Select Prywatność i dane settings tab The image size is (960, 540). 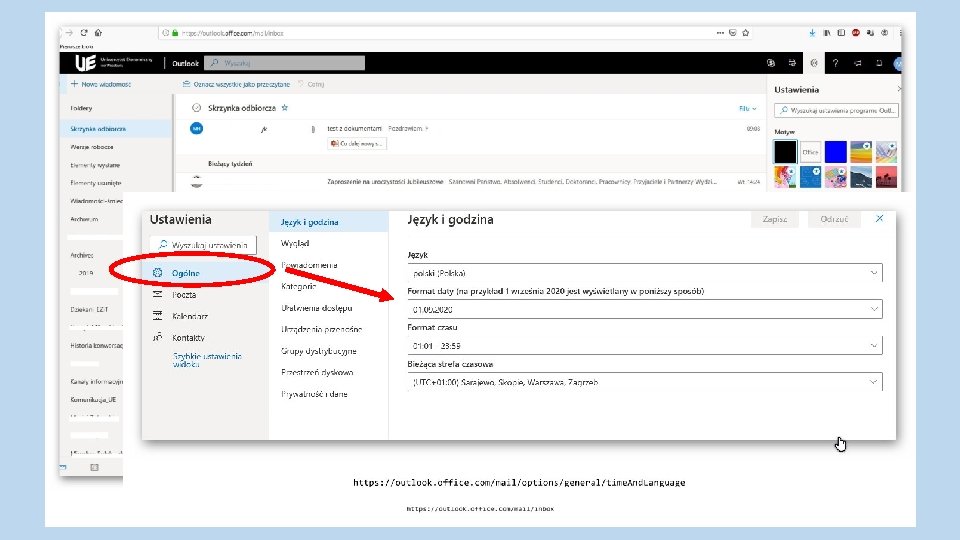pyautogui.click(x=314, y=394)
